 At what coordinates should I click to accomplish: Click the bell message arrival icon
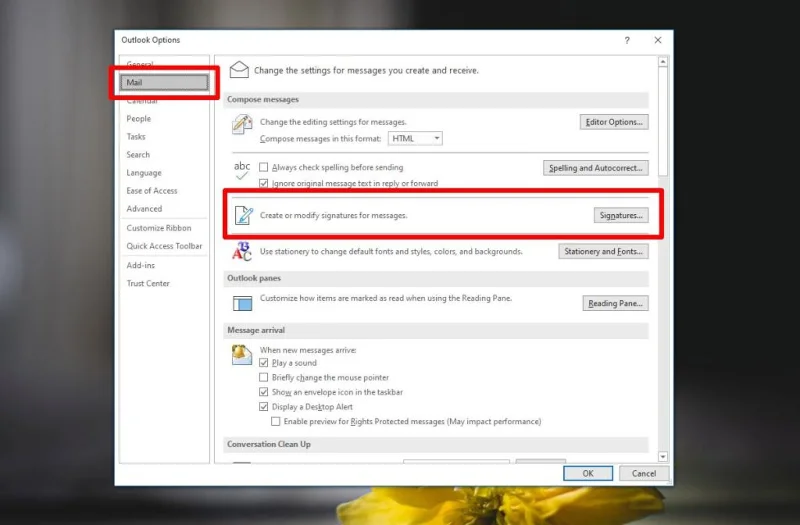[x=242, y=355]
